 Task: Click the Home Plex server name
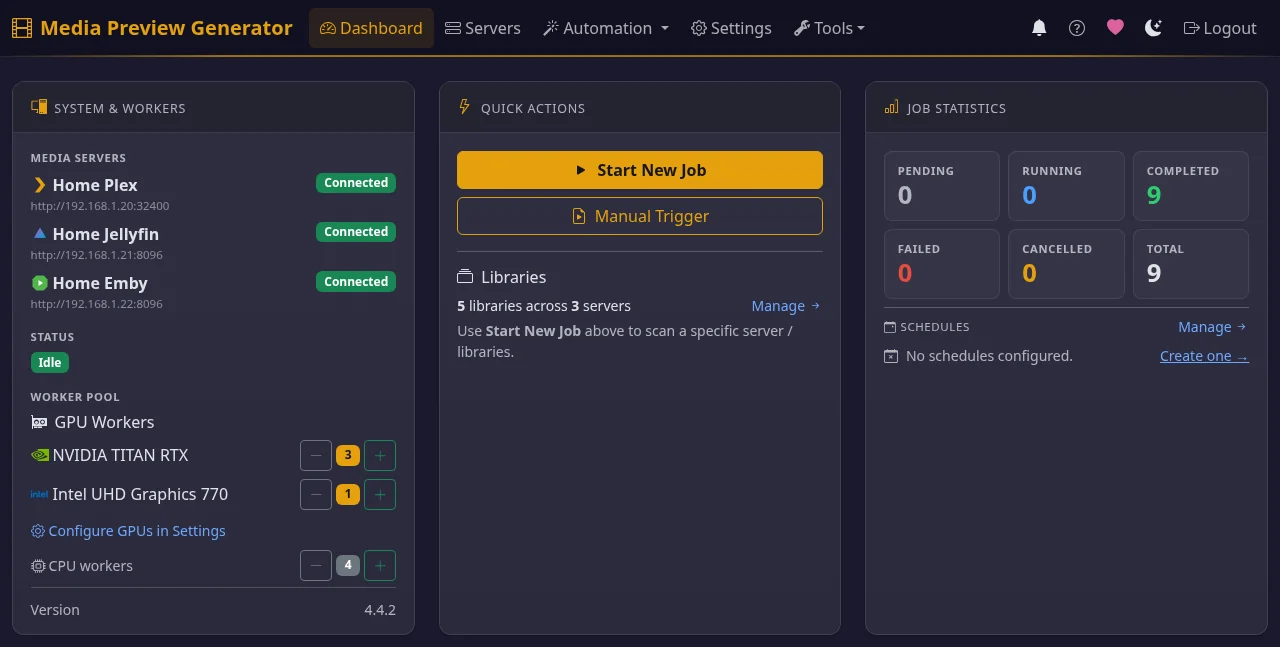click(95, 185)
